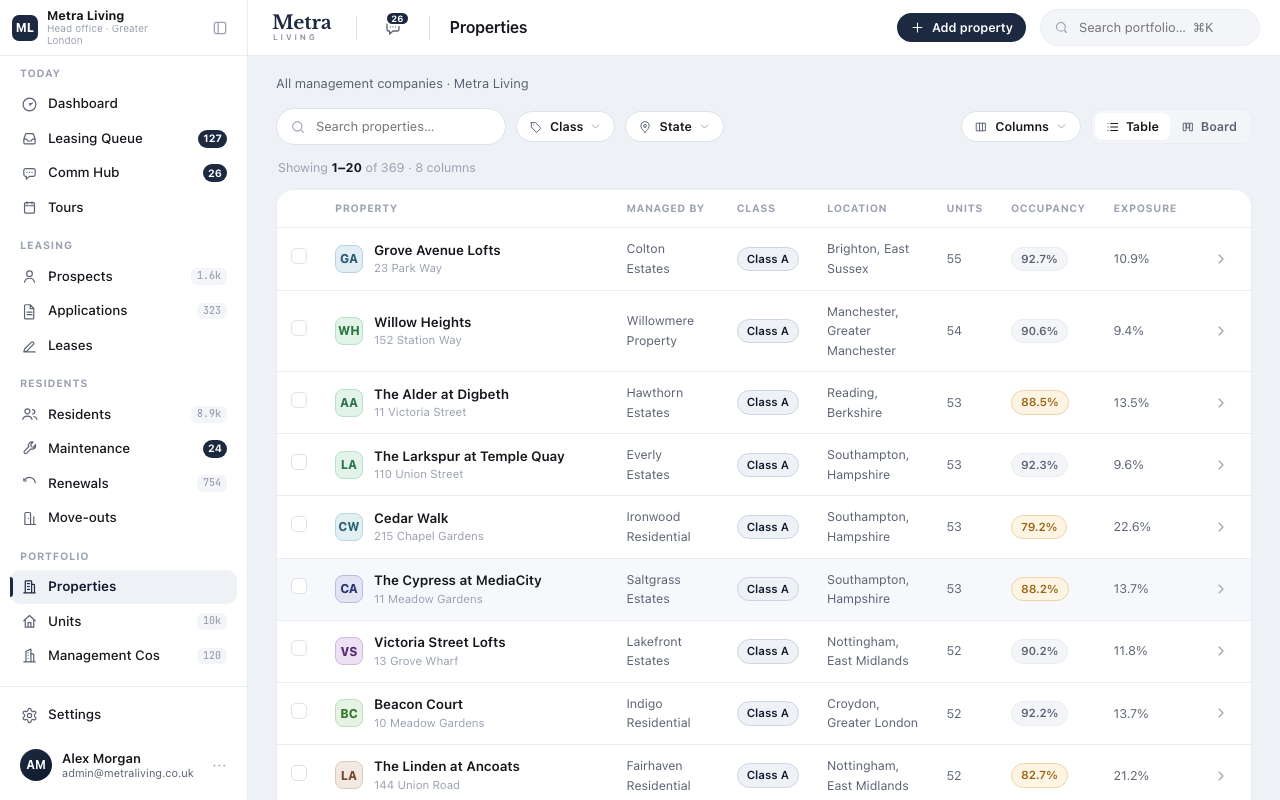Click the Management Cos building icon
Image resolution: width=1280 pixels, height=800 pixels.
[29, 656]
